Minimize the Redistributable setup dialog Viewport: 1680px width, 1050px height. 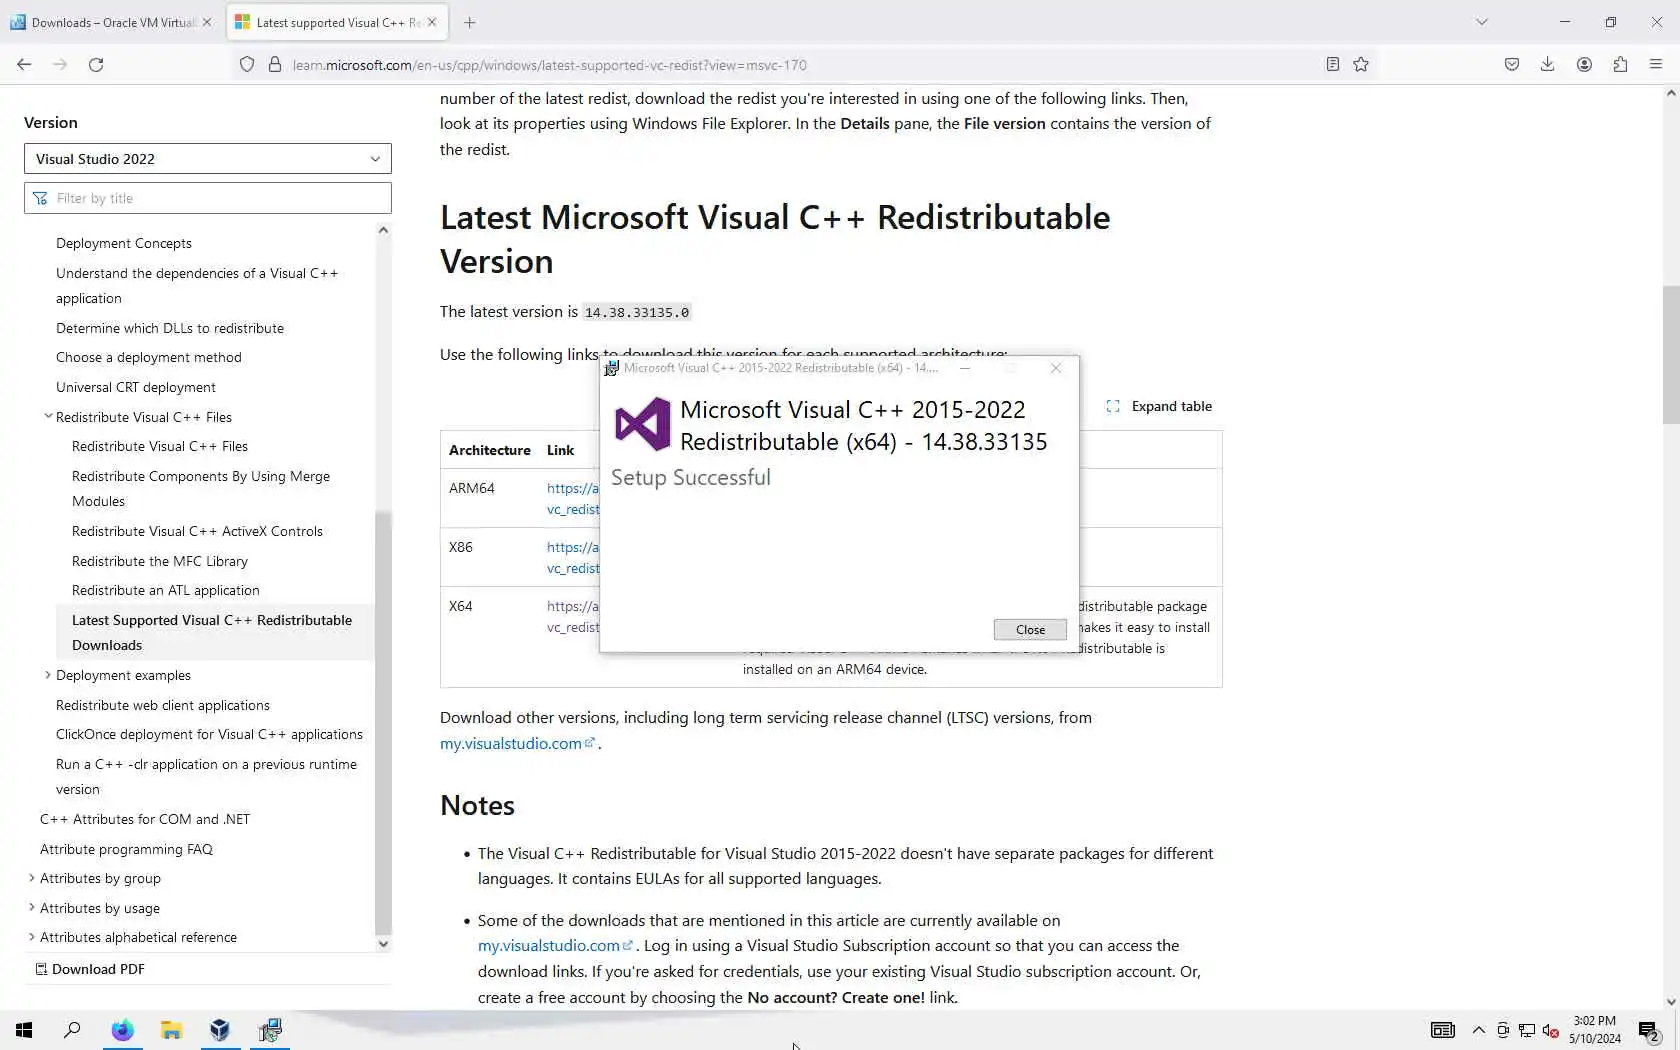[x=964, y=368]
